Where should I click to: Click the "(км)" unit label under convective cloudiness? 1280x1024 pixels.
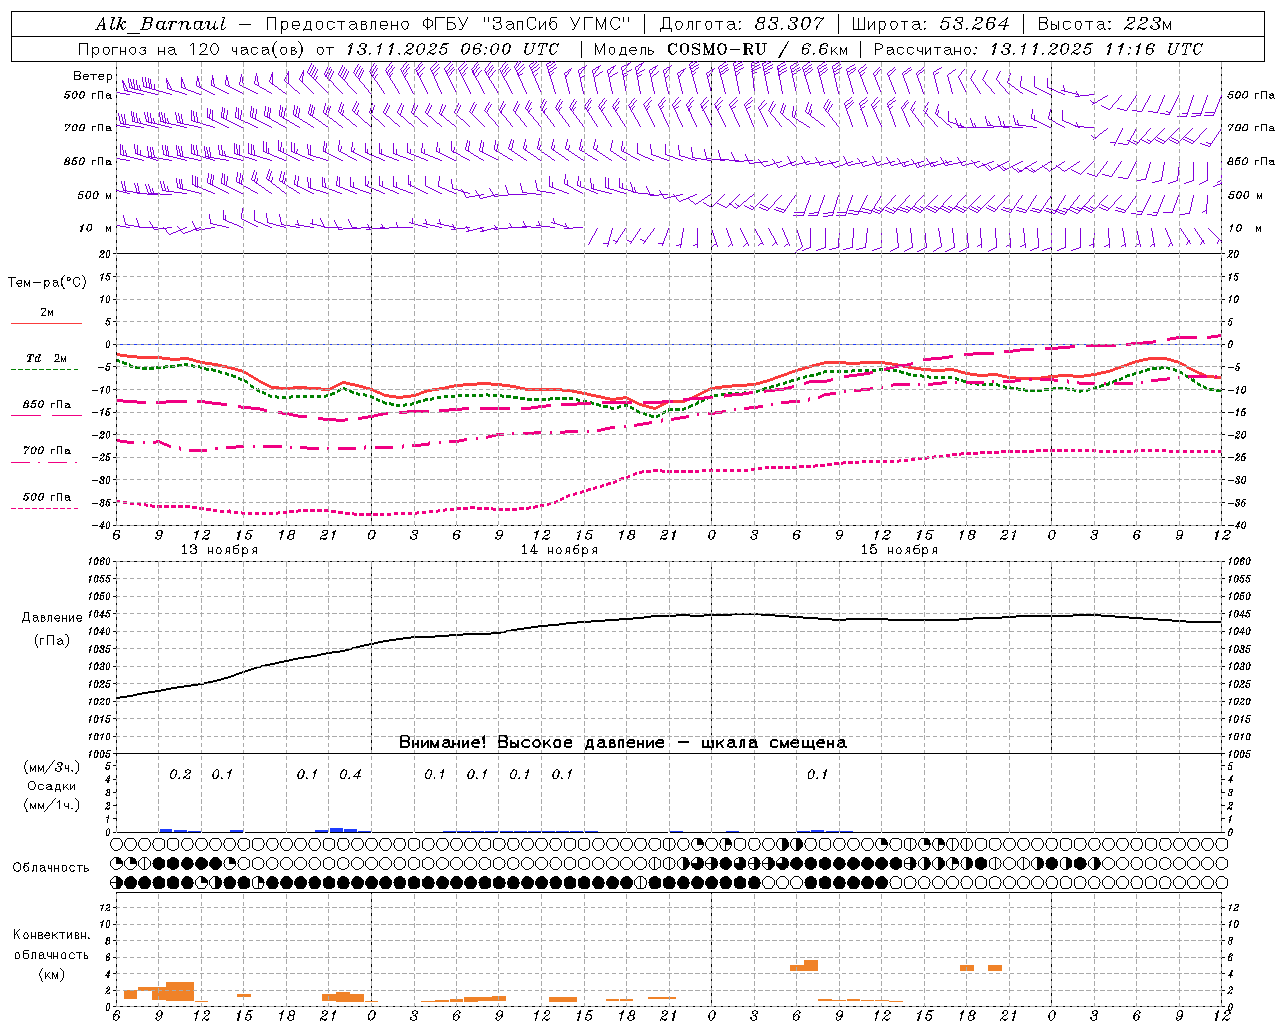[x=51, y=974]
